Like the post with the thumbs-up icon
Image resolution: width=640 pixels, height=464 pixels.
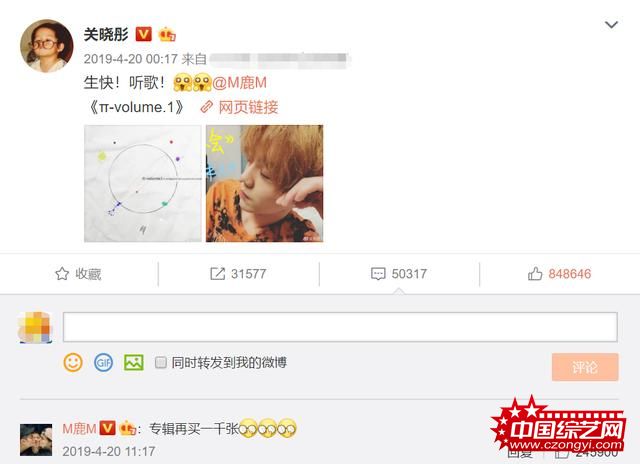coord(535,273)
